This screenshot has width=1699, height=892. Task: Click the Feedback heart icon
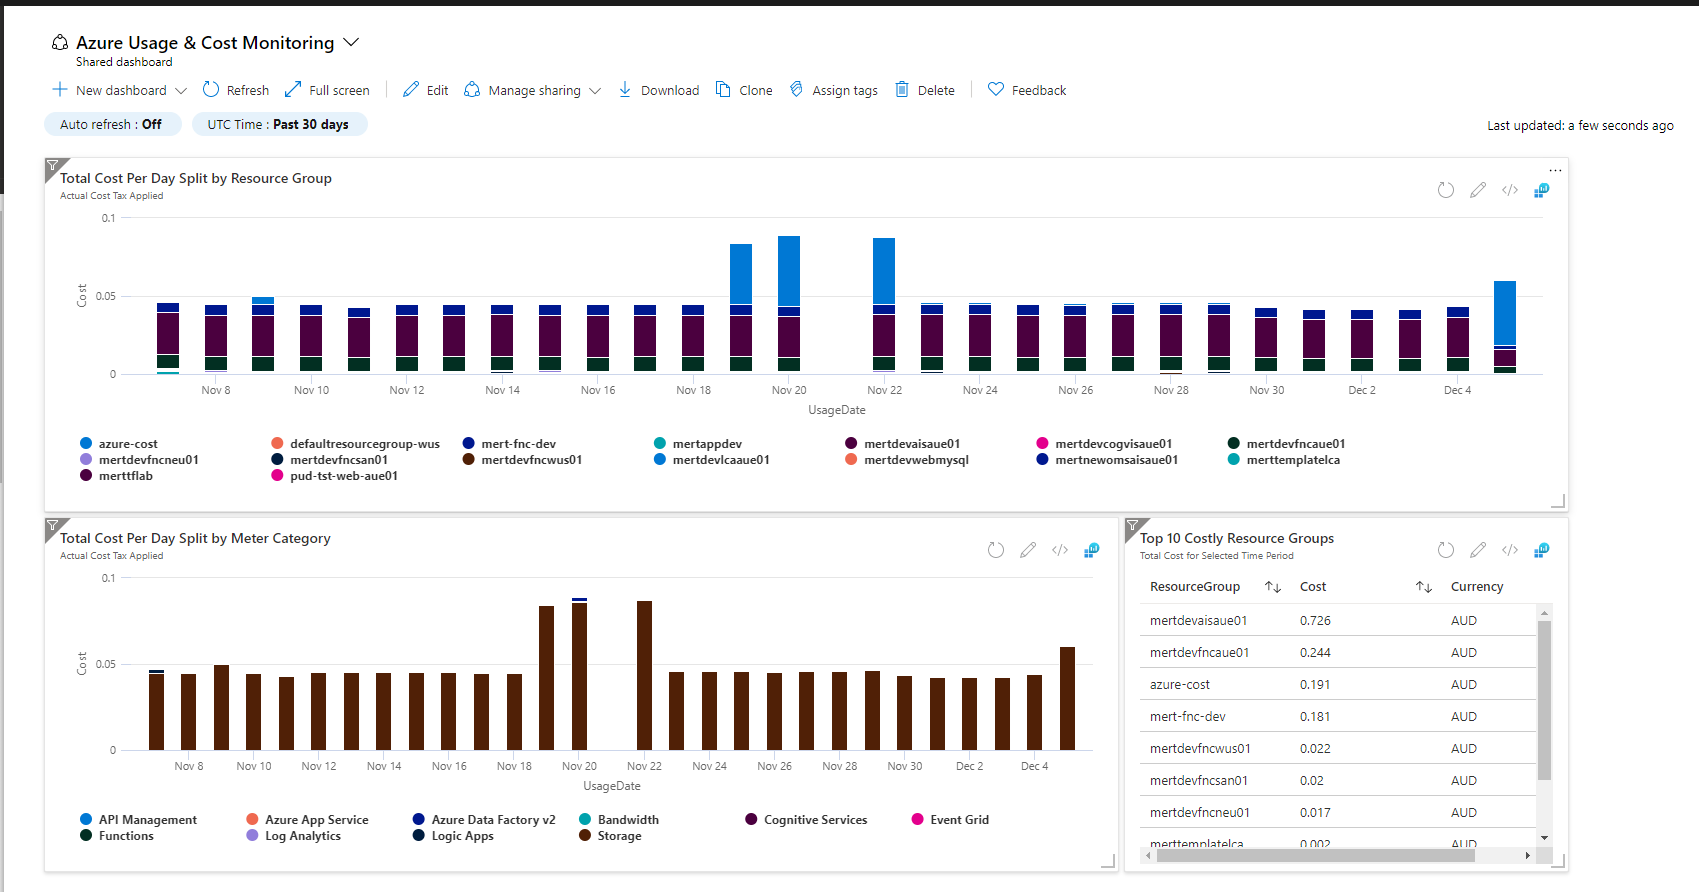[x=996, y=90]
